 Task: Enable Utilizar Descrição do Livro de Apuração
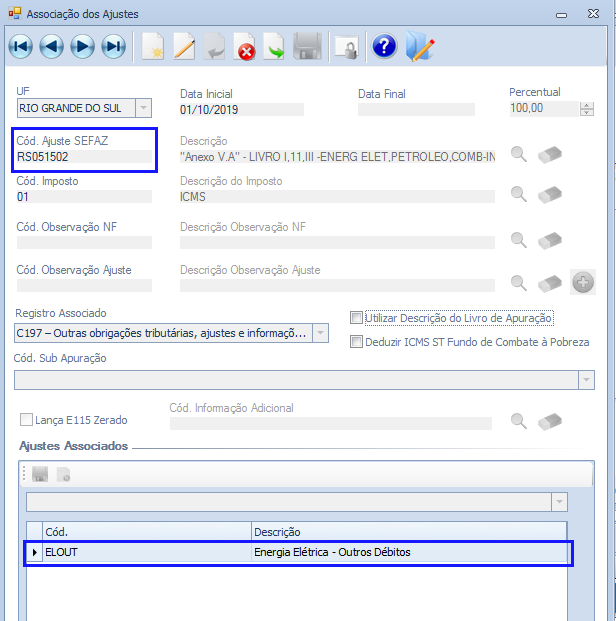356,318
